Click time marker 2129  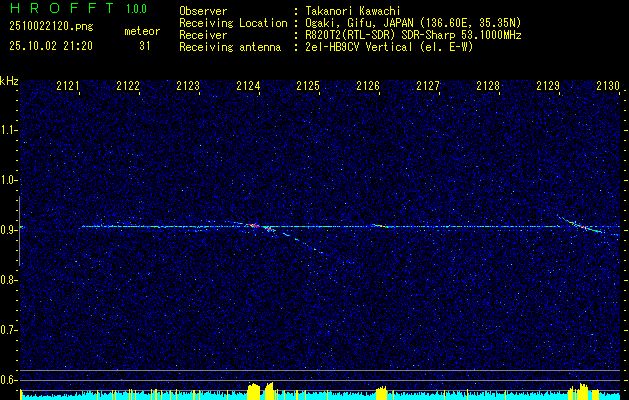tap(548, 85)
